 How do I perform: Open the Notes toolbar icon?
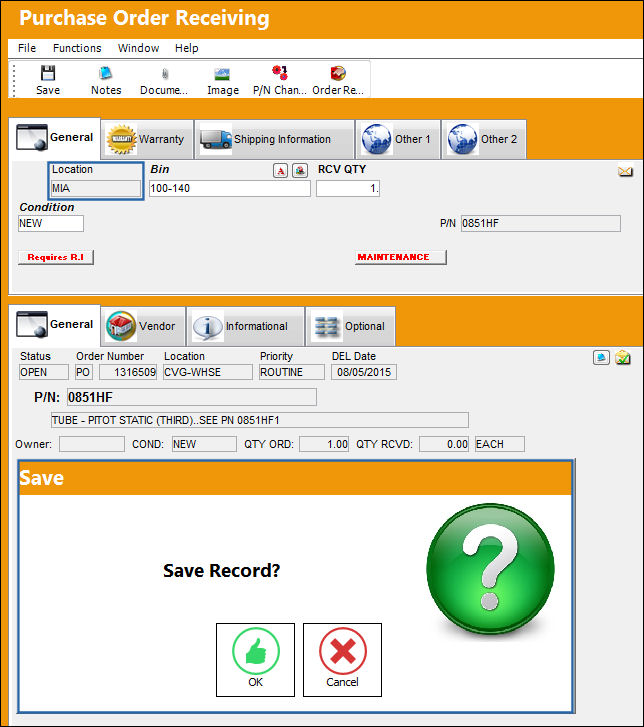pyautogui.click(x=106, y=74)
